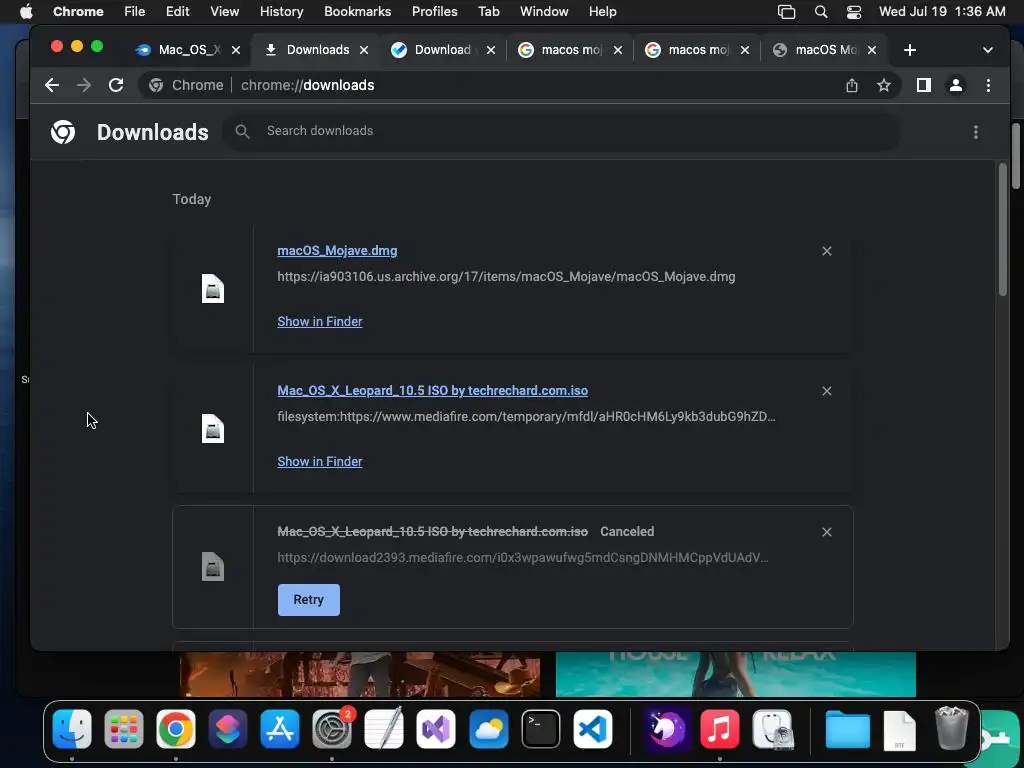
Task: Bookmark this page with the star icon
Action: (x=884, y=85)
